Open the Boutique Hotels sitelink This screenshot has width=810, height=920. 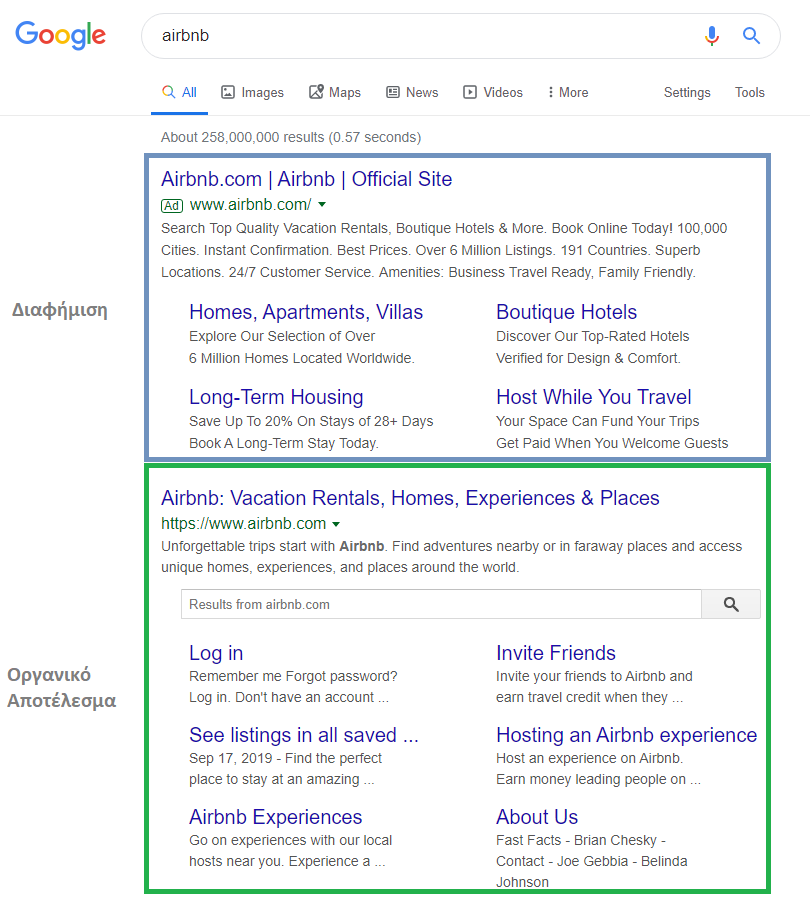coord(567,312)
